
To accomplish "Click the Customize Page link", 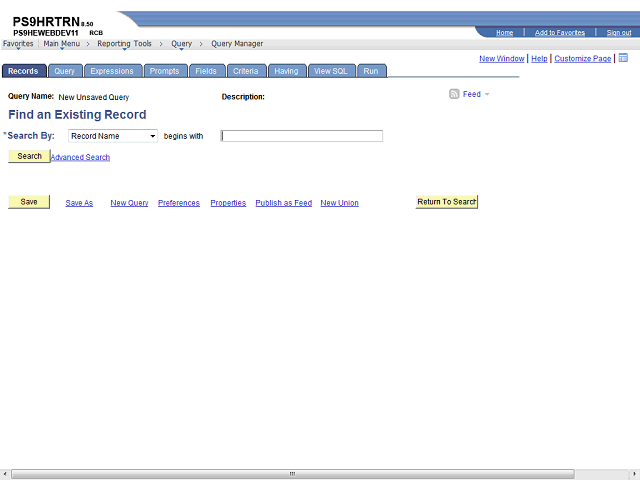I will [582, 58].
